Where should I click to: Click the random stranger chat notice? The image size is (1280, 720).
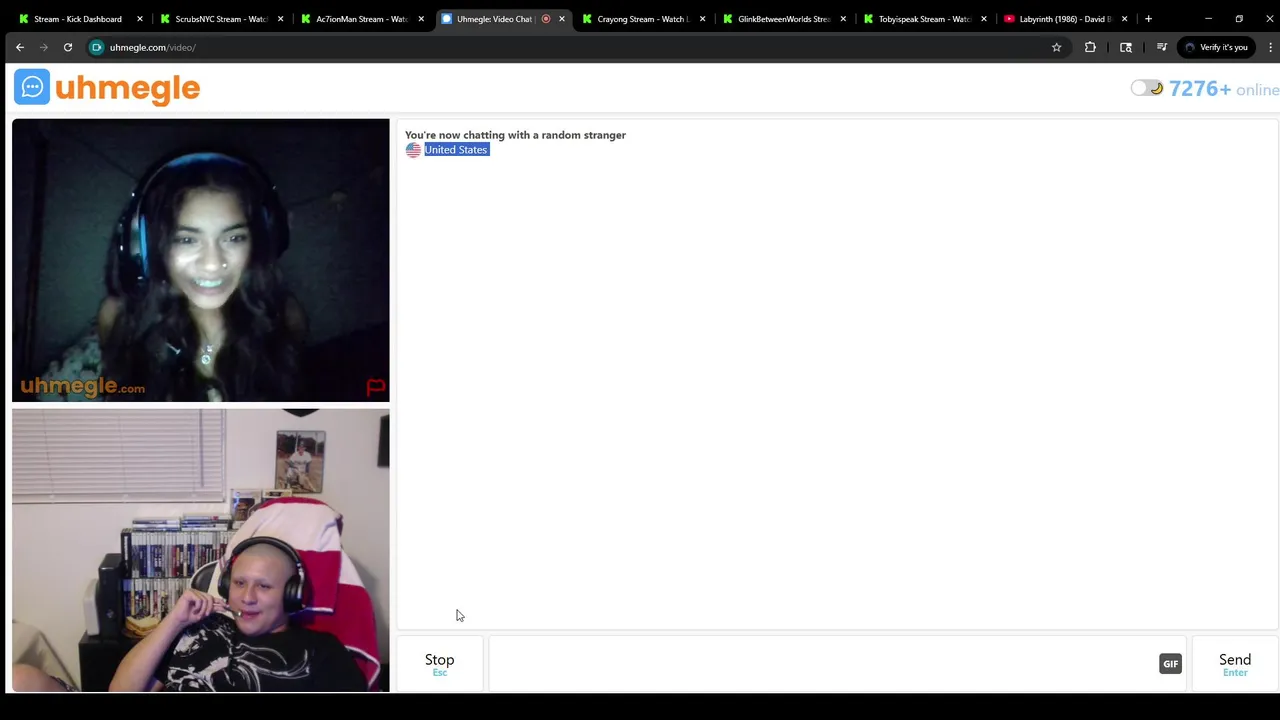(515, 135)
